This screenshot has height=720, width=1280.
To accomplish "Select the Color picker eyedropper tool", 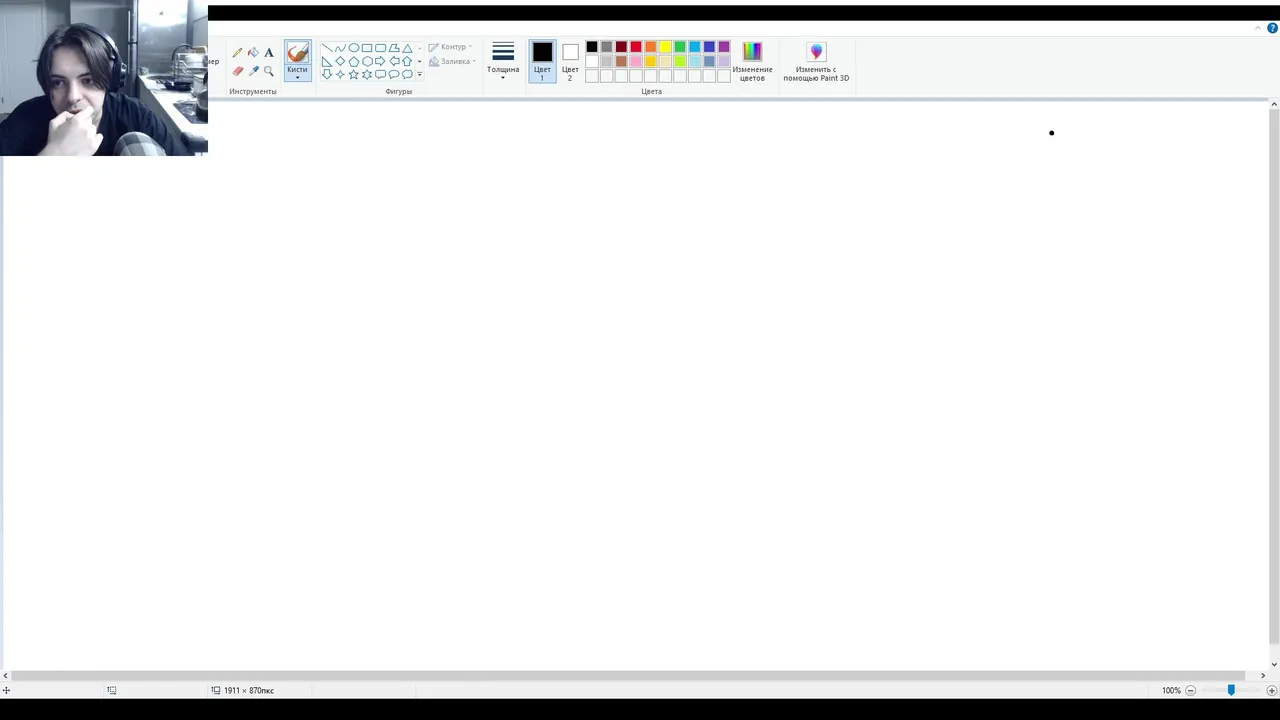I will coord(253,71).
